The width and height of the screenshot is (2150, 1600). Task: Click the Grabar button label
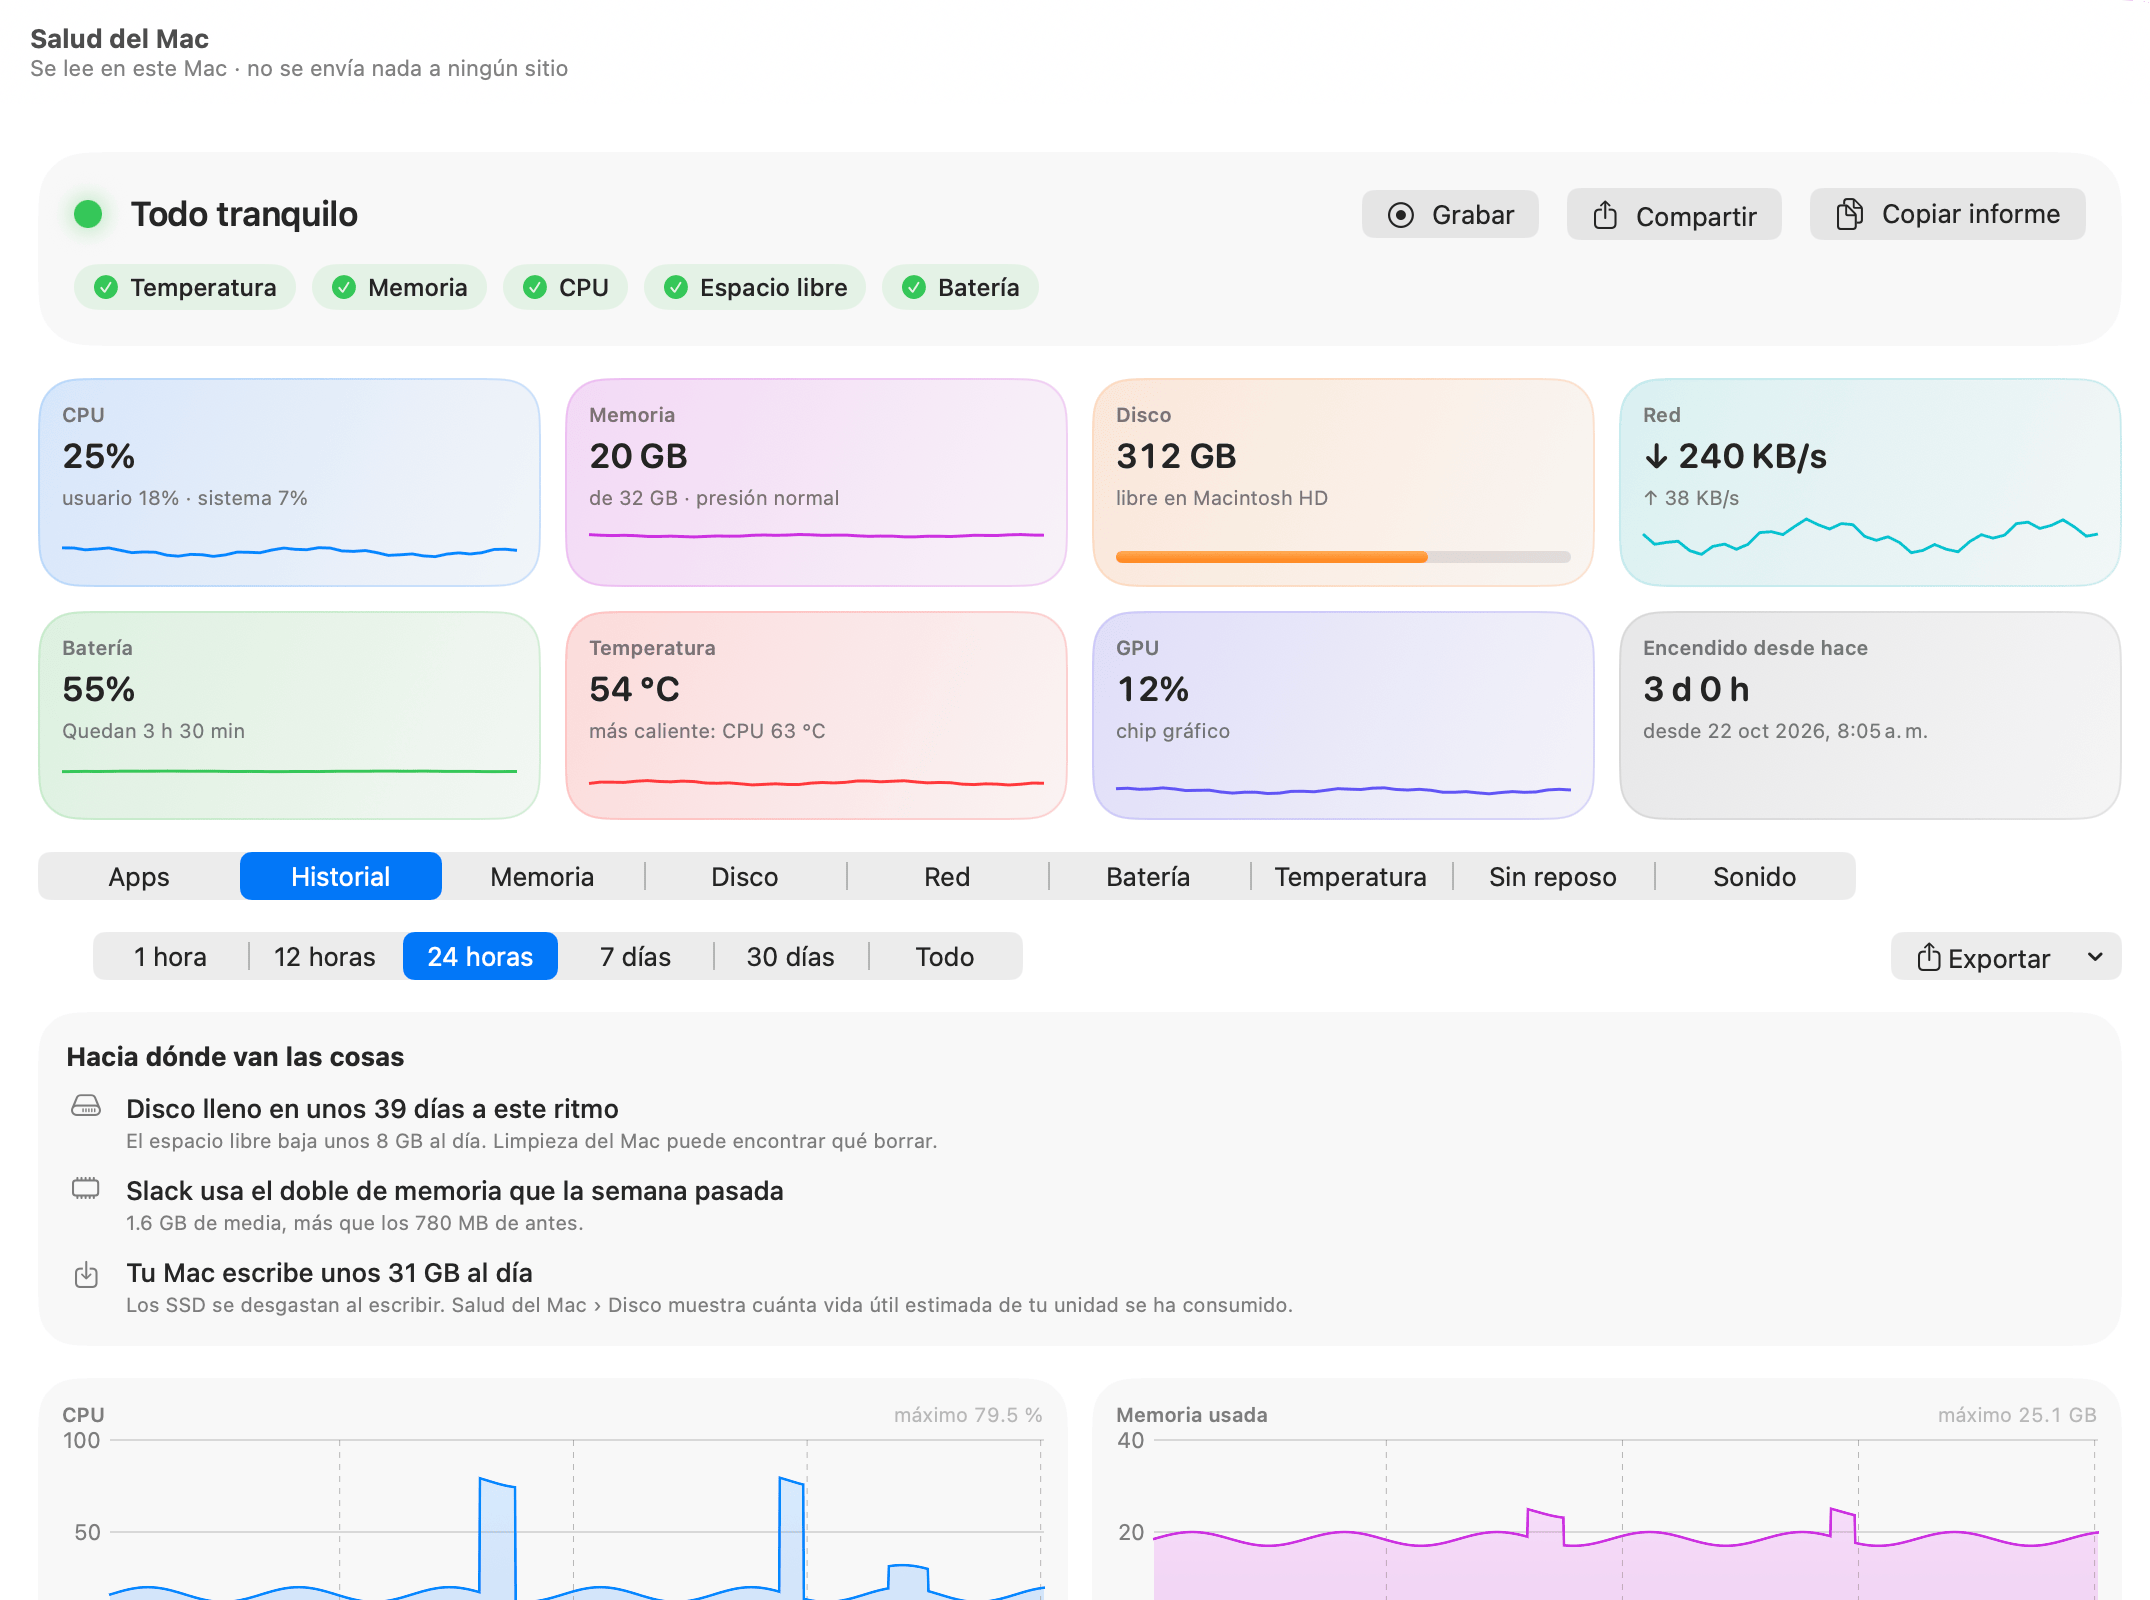click(x=1473, y=215)
